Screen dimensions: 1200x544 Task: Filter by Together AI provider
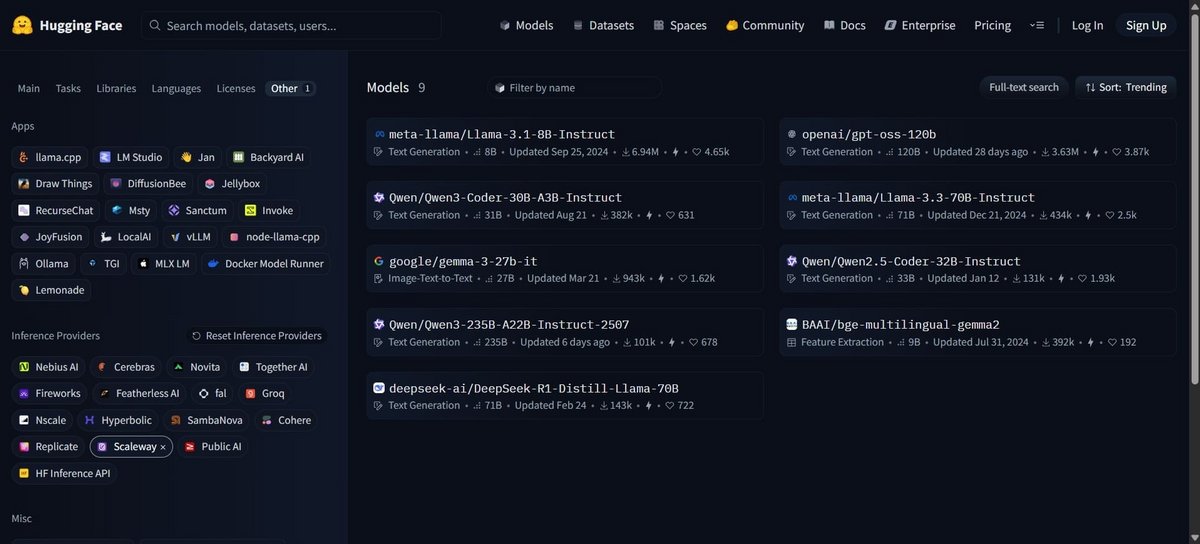tap(273, 367)
